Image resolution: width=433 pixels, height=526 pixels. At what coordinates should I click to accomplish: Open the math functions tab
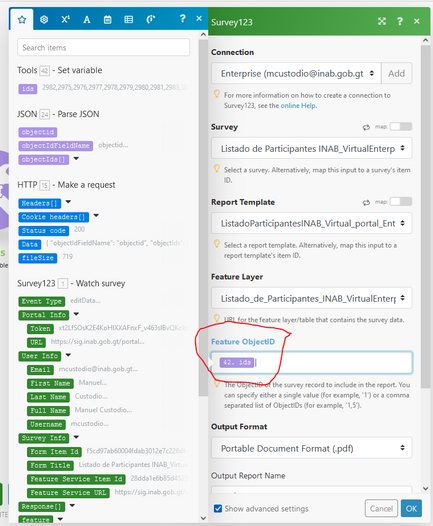(65, 19)
